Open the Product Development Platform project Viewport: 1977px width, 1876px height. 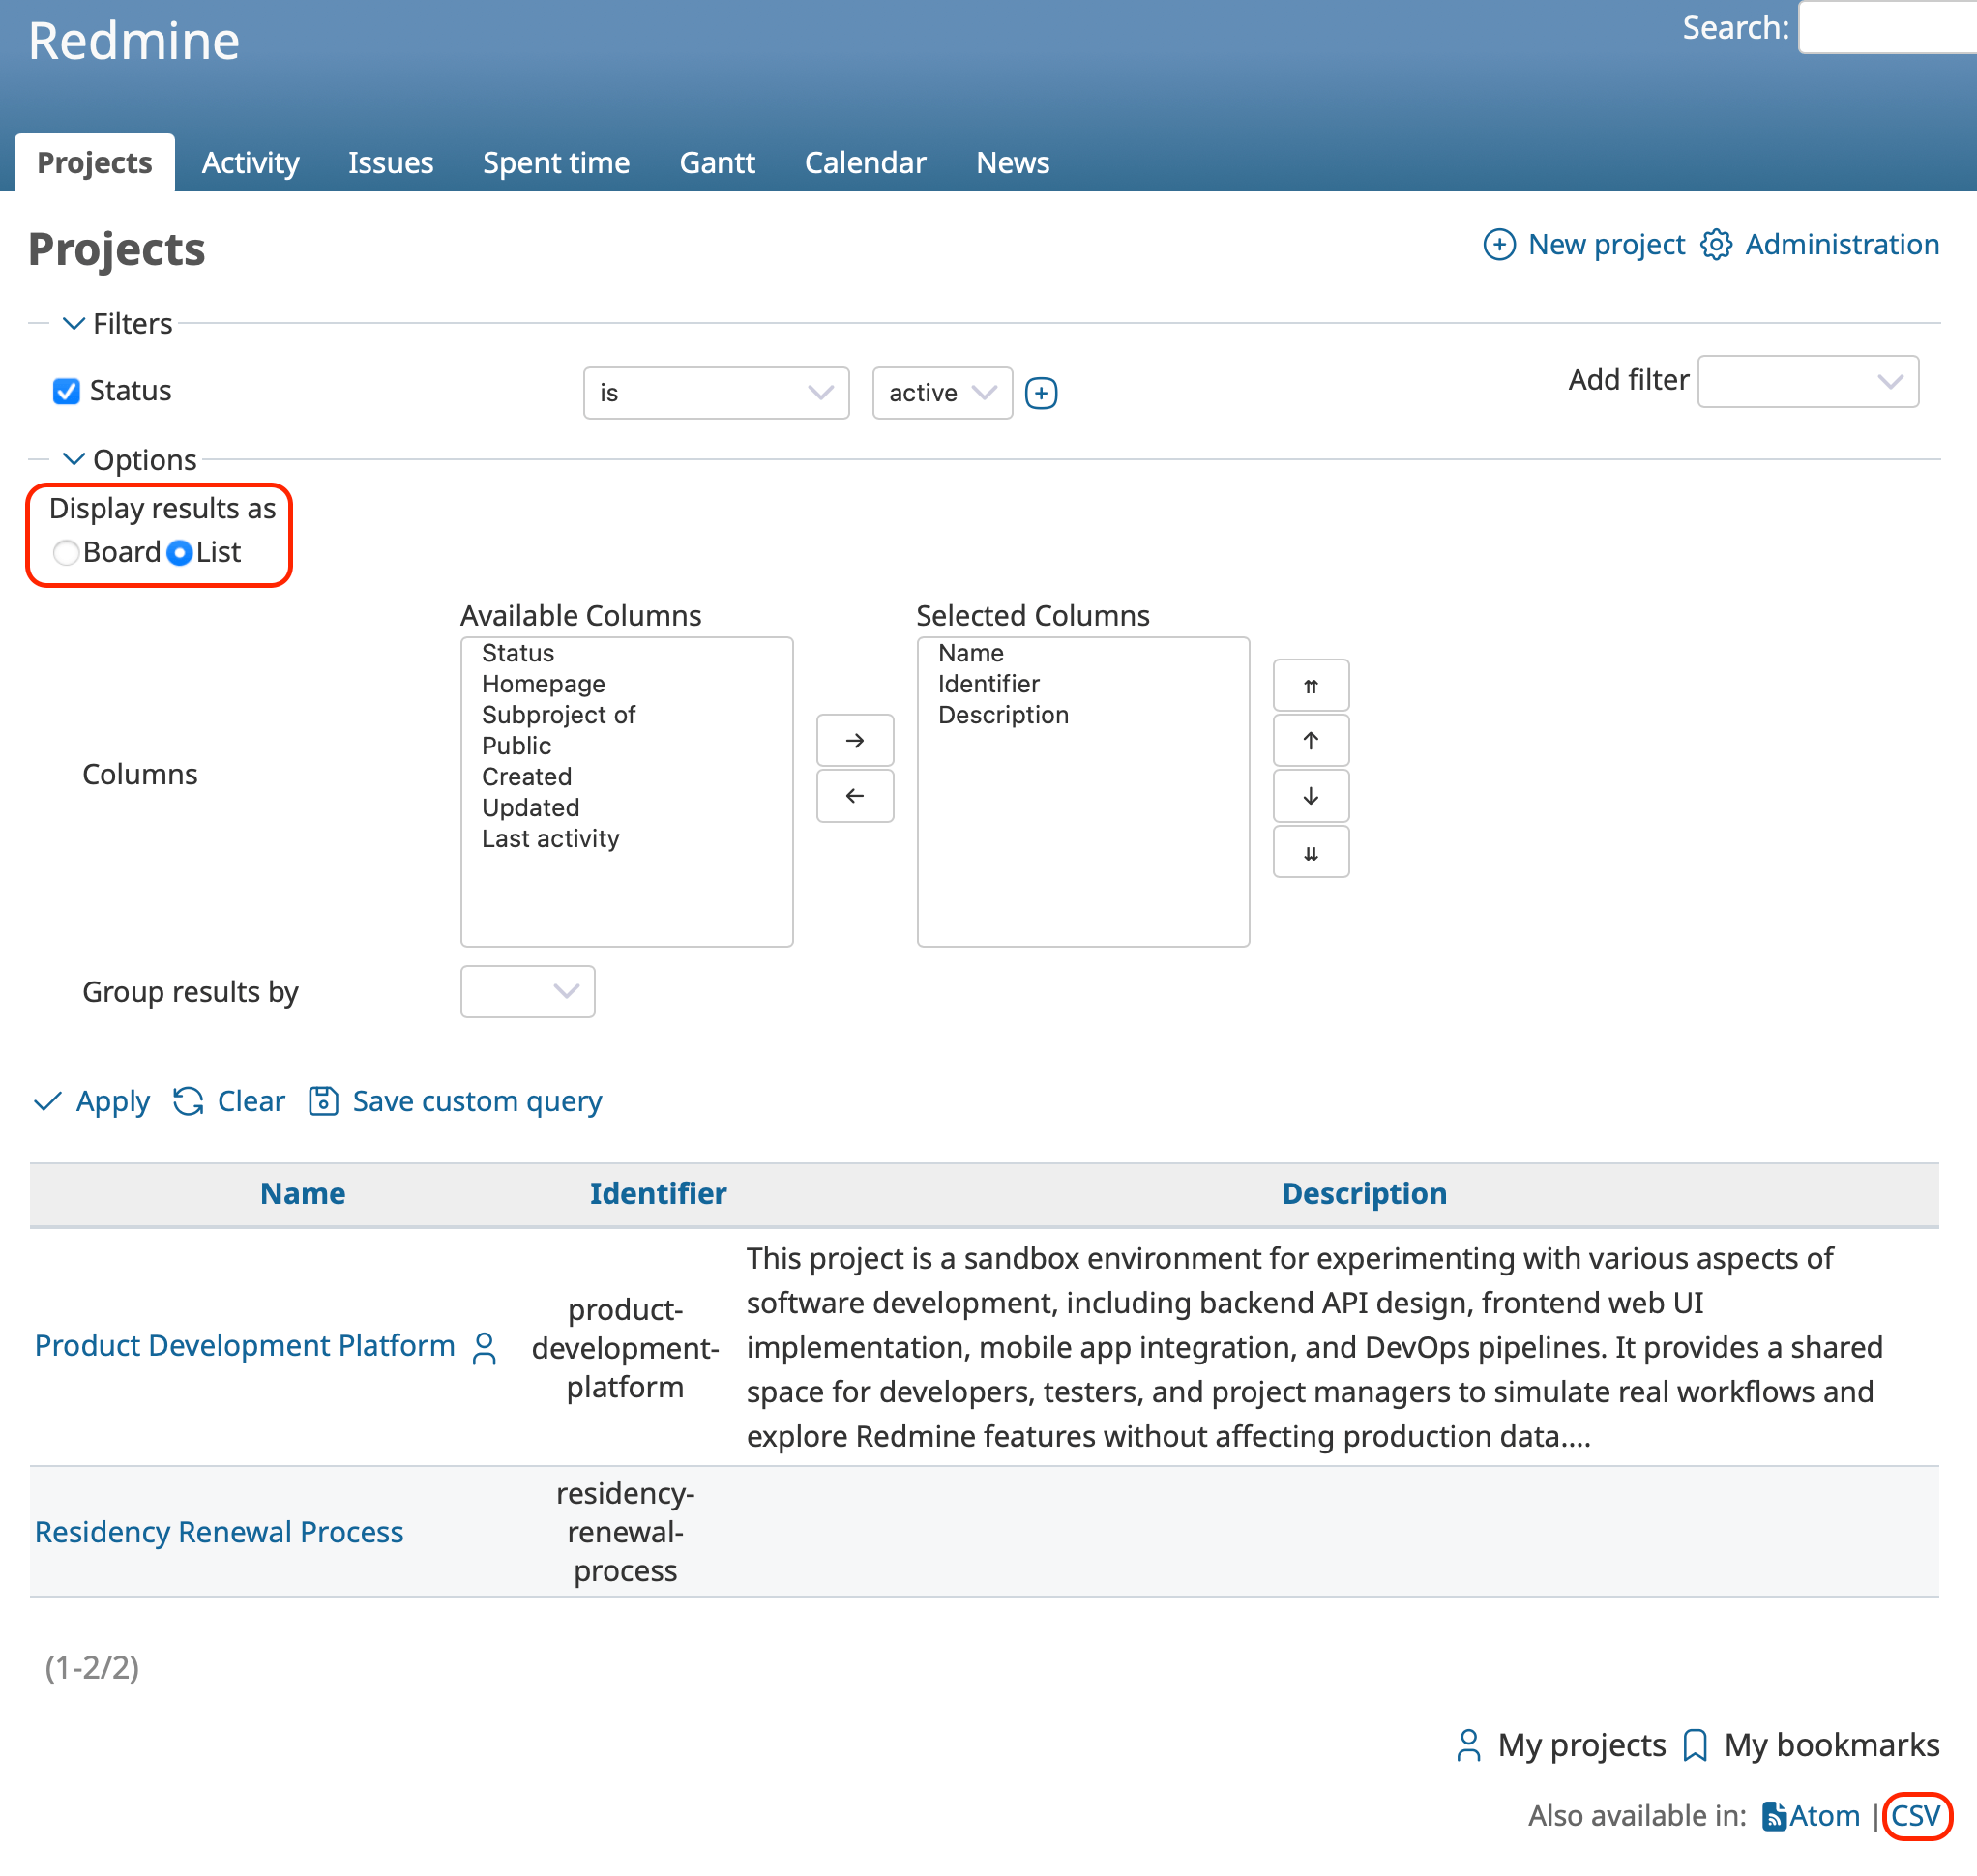[243, 1345]
